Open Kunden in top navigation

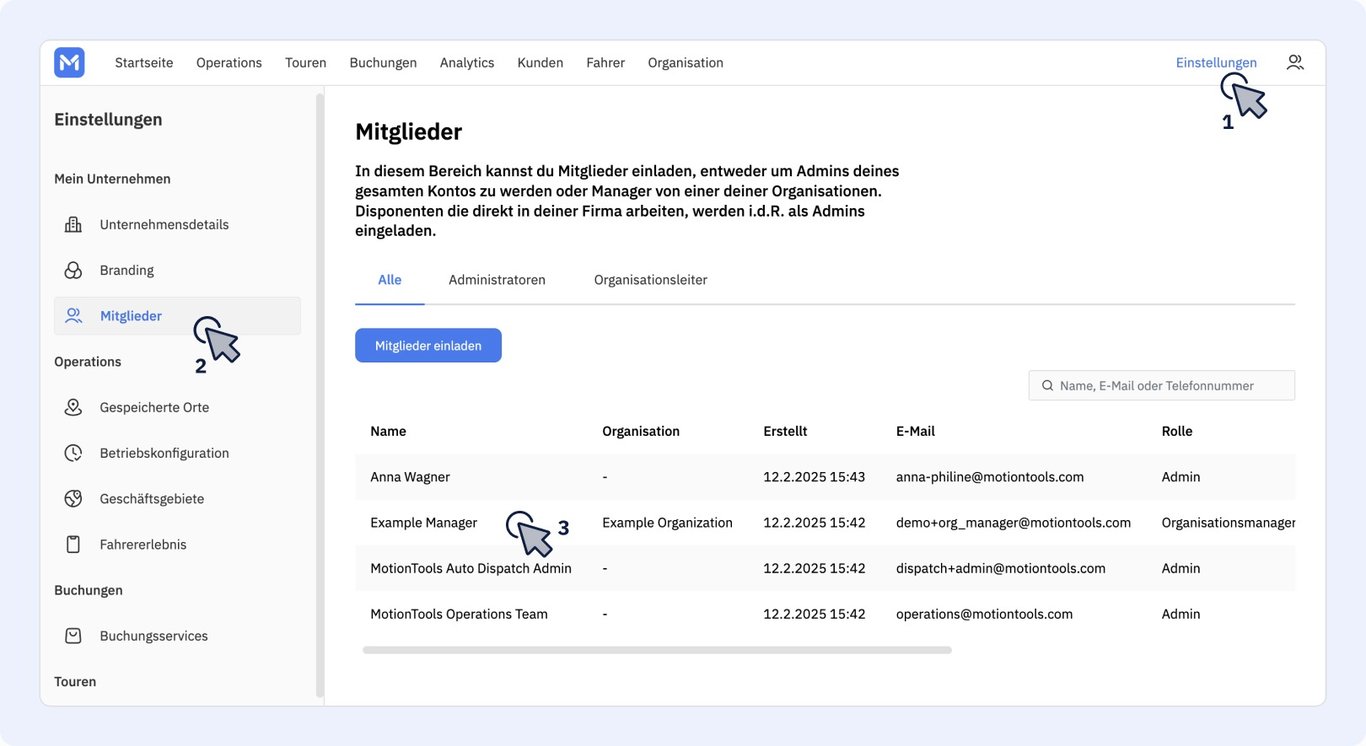[540, 63]
